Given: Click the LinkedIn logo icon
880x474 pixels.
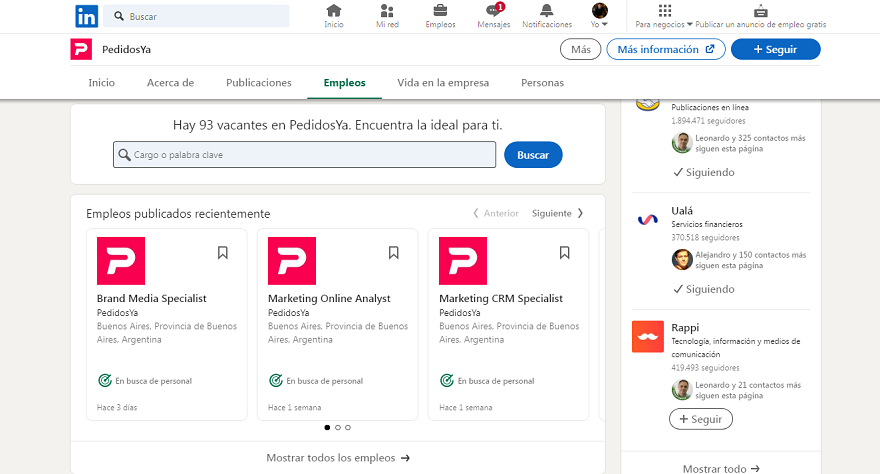Looking at the screenshot, I should [x=87, y=16].
